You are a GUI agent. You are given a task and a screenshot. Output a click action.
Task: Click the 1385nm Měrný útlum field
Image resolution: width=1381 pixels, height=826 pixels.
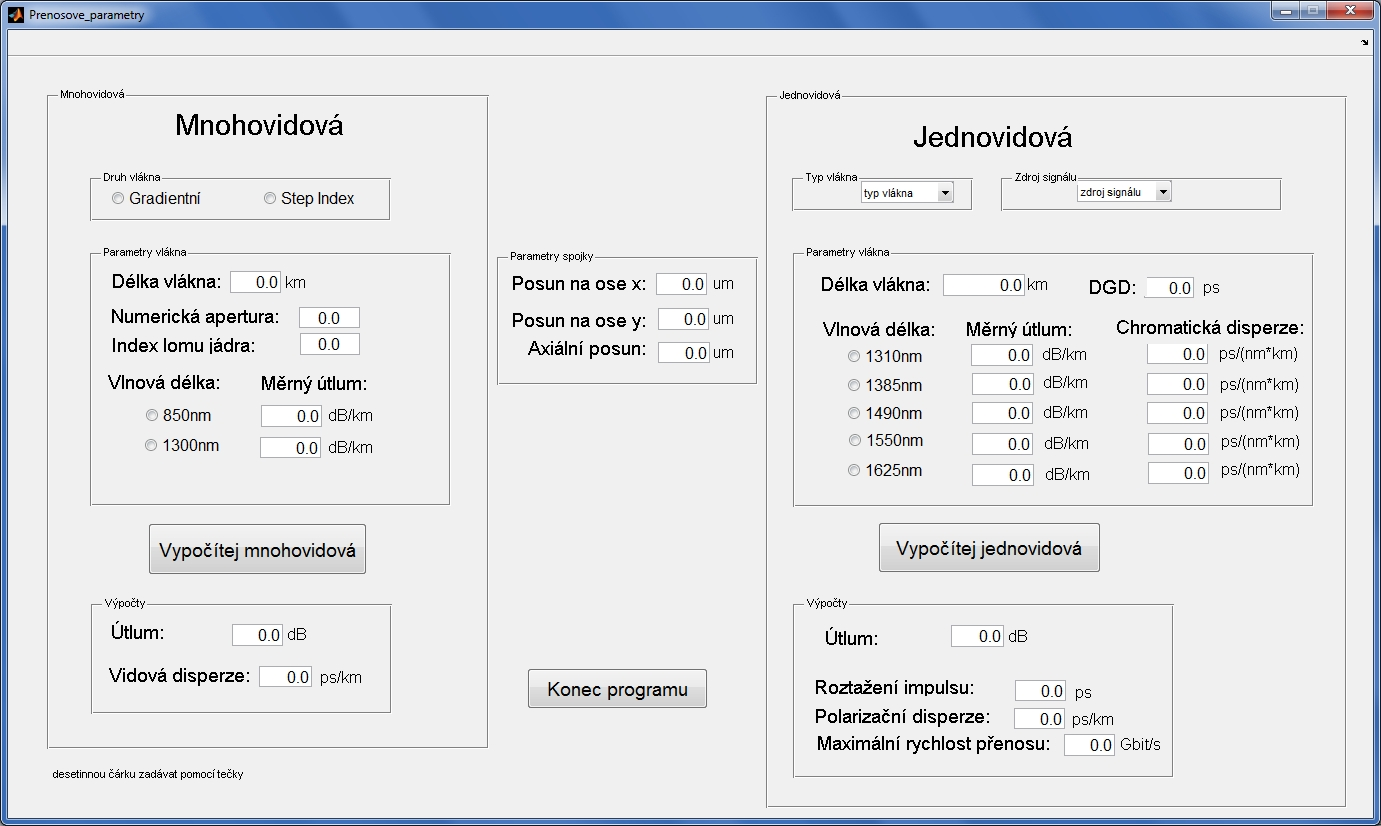click(x=1002, y=384)
